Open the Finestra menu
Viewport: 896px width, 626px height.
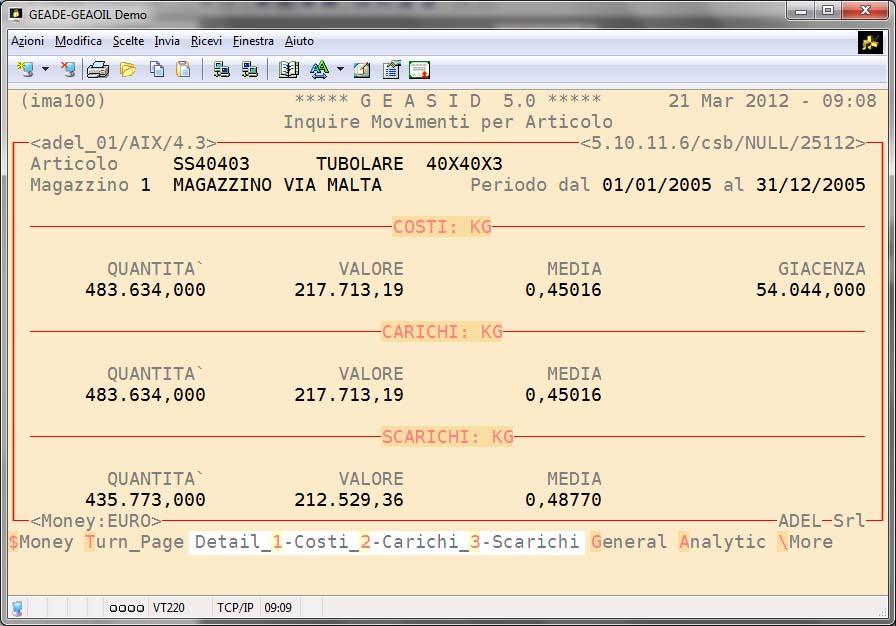253,41
